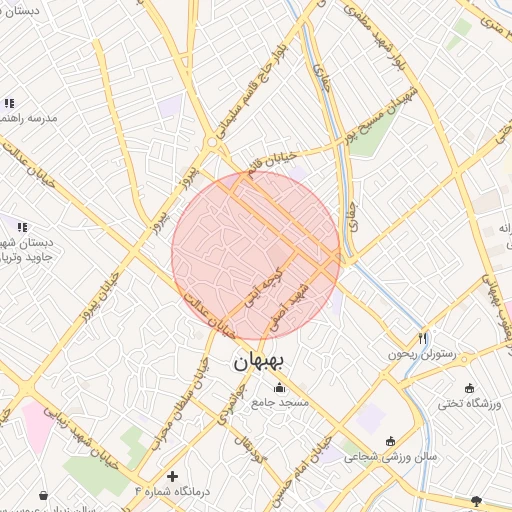
Task: Click the کوچه آیتی street label
Action: (x=264, y=287)
